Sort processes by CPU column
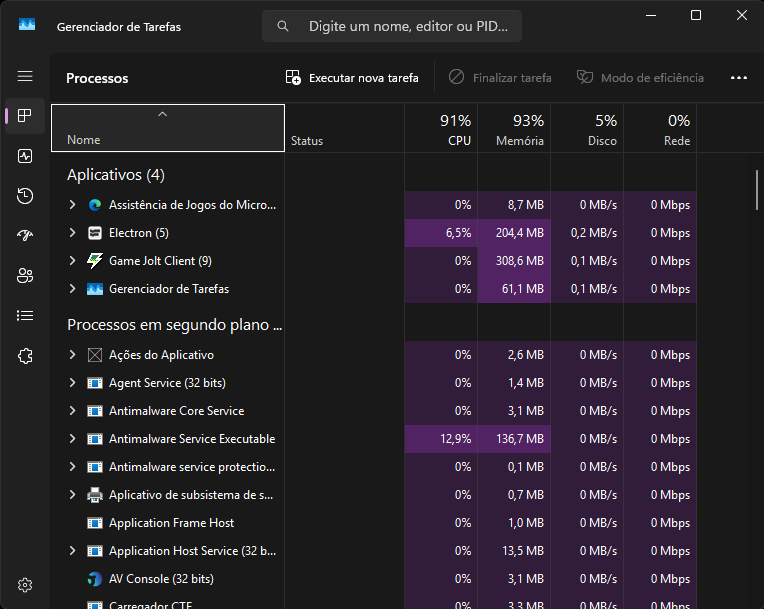The width and height of the screenshot is (764, 609). [x=441, y=130]
